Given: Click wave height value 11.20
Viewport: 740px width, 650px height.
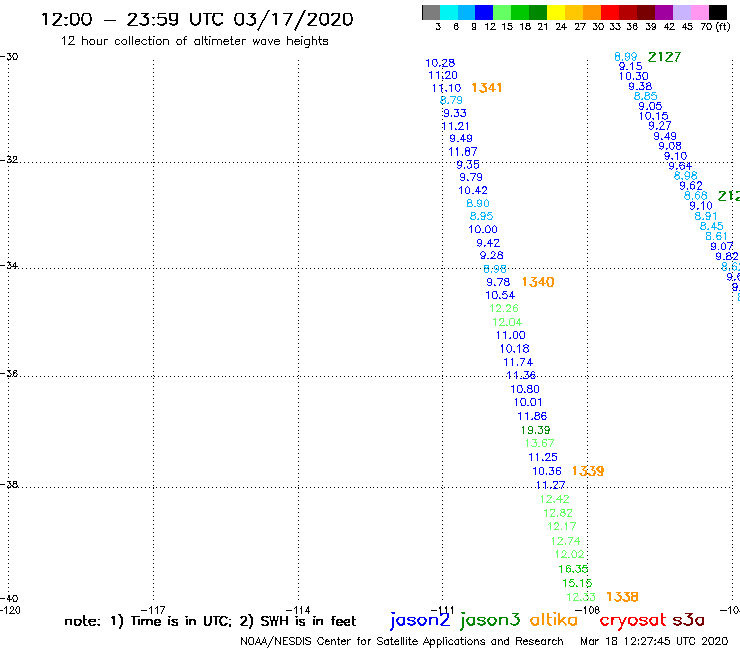Looking at the screenshot, I should point(443,75).
